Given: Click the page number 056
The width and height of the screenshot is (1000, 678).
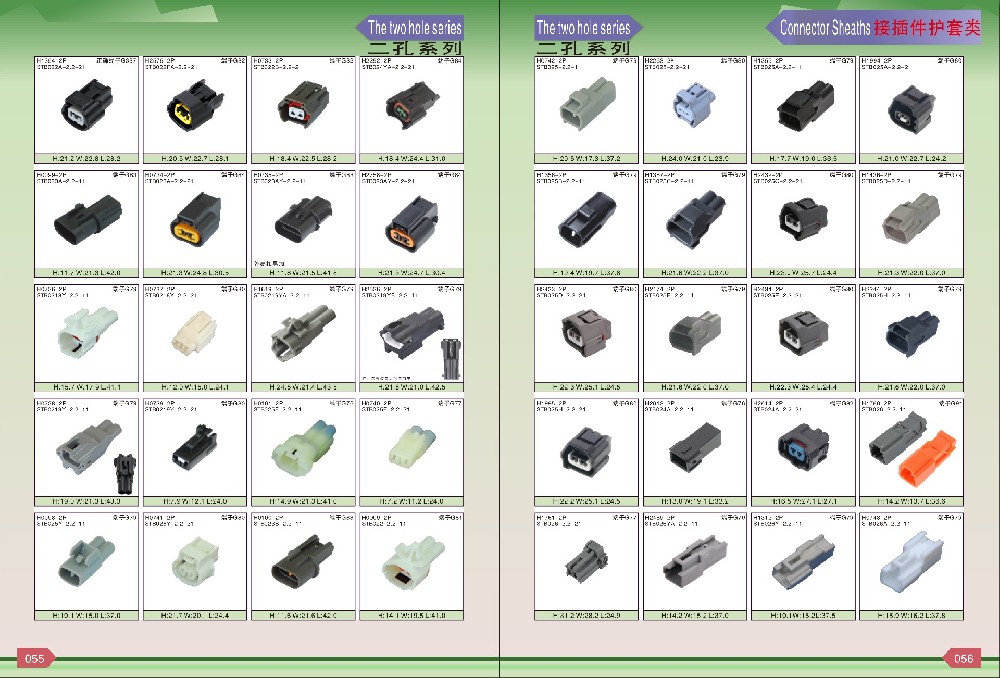Looking at the screenshot, I should pos(964,658).
